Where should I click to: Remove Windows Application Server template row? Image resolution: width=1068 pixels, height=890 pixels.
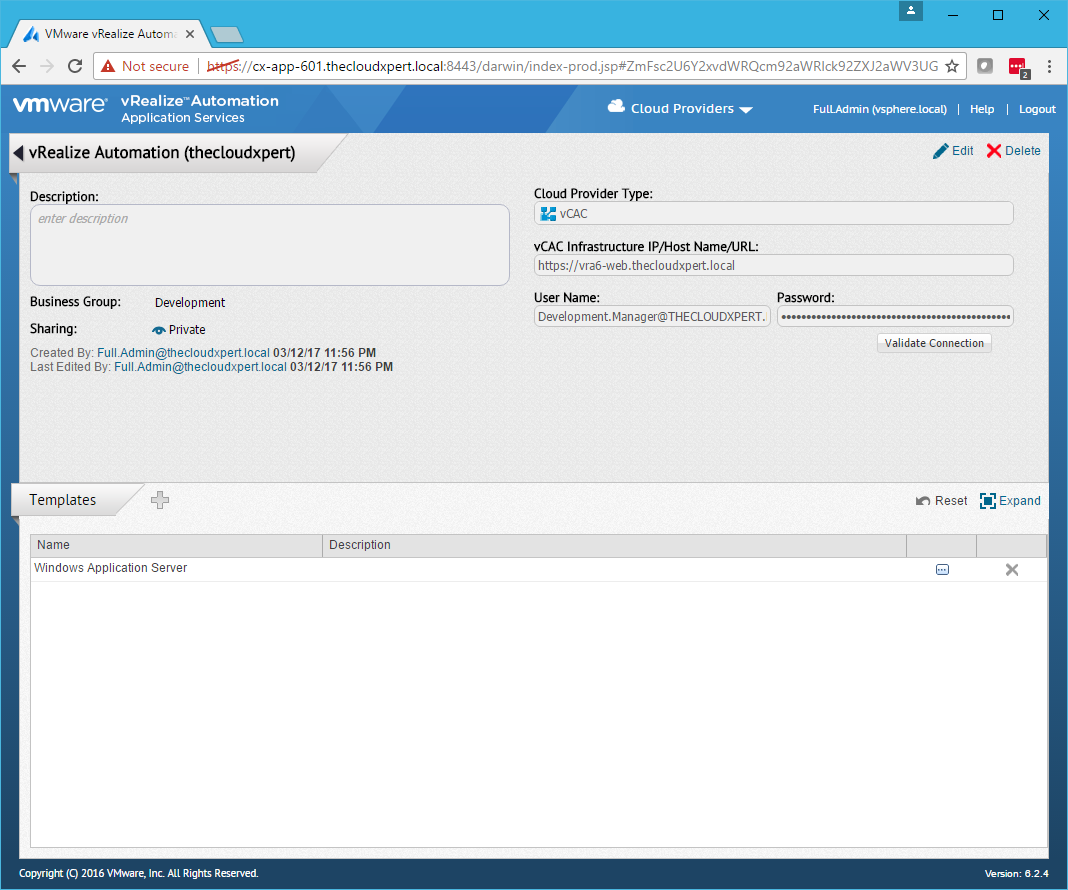[x=1011, y=570]
